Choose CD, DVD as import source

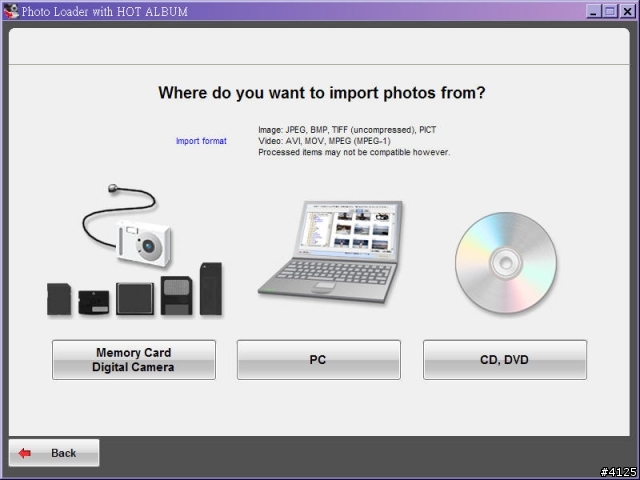point(505,360)
